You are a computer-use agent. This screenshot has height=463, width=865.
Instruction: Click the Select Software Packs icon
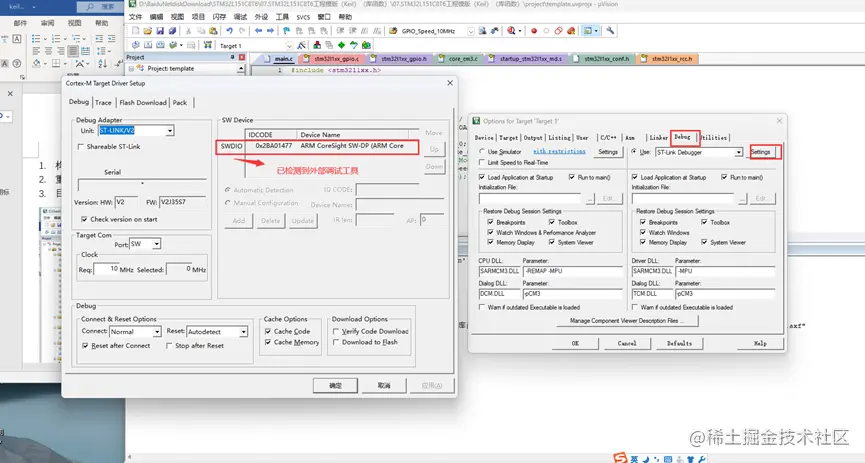[x=354, y=45]
